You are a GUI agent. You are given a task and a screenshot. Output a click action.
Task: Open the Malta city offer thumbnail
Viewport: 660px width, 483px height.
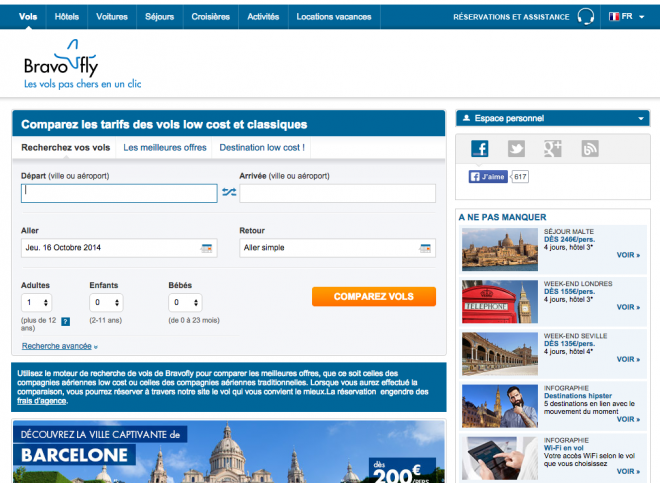pyautogui.click(x=500, y=249)
